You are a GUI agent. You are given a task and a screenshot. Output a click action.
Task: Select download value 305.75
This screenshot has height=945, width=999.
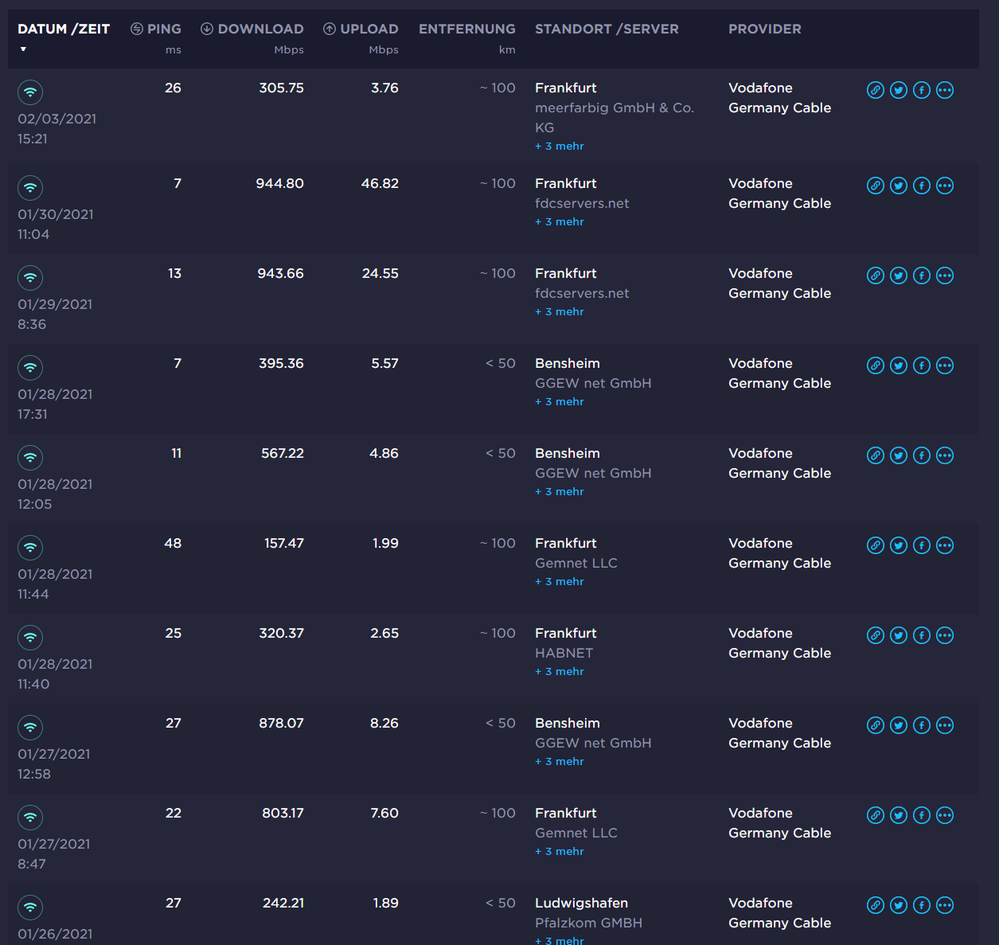pyautogui.click(x=281, y=88)
